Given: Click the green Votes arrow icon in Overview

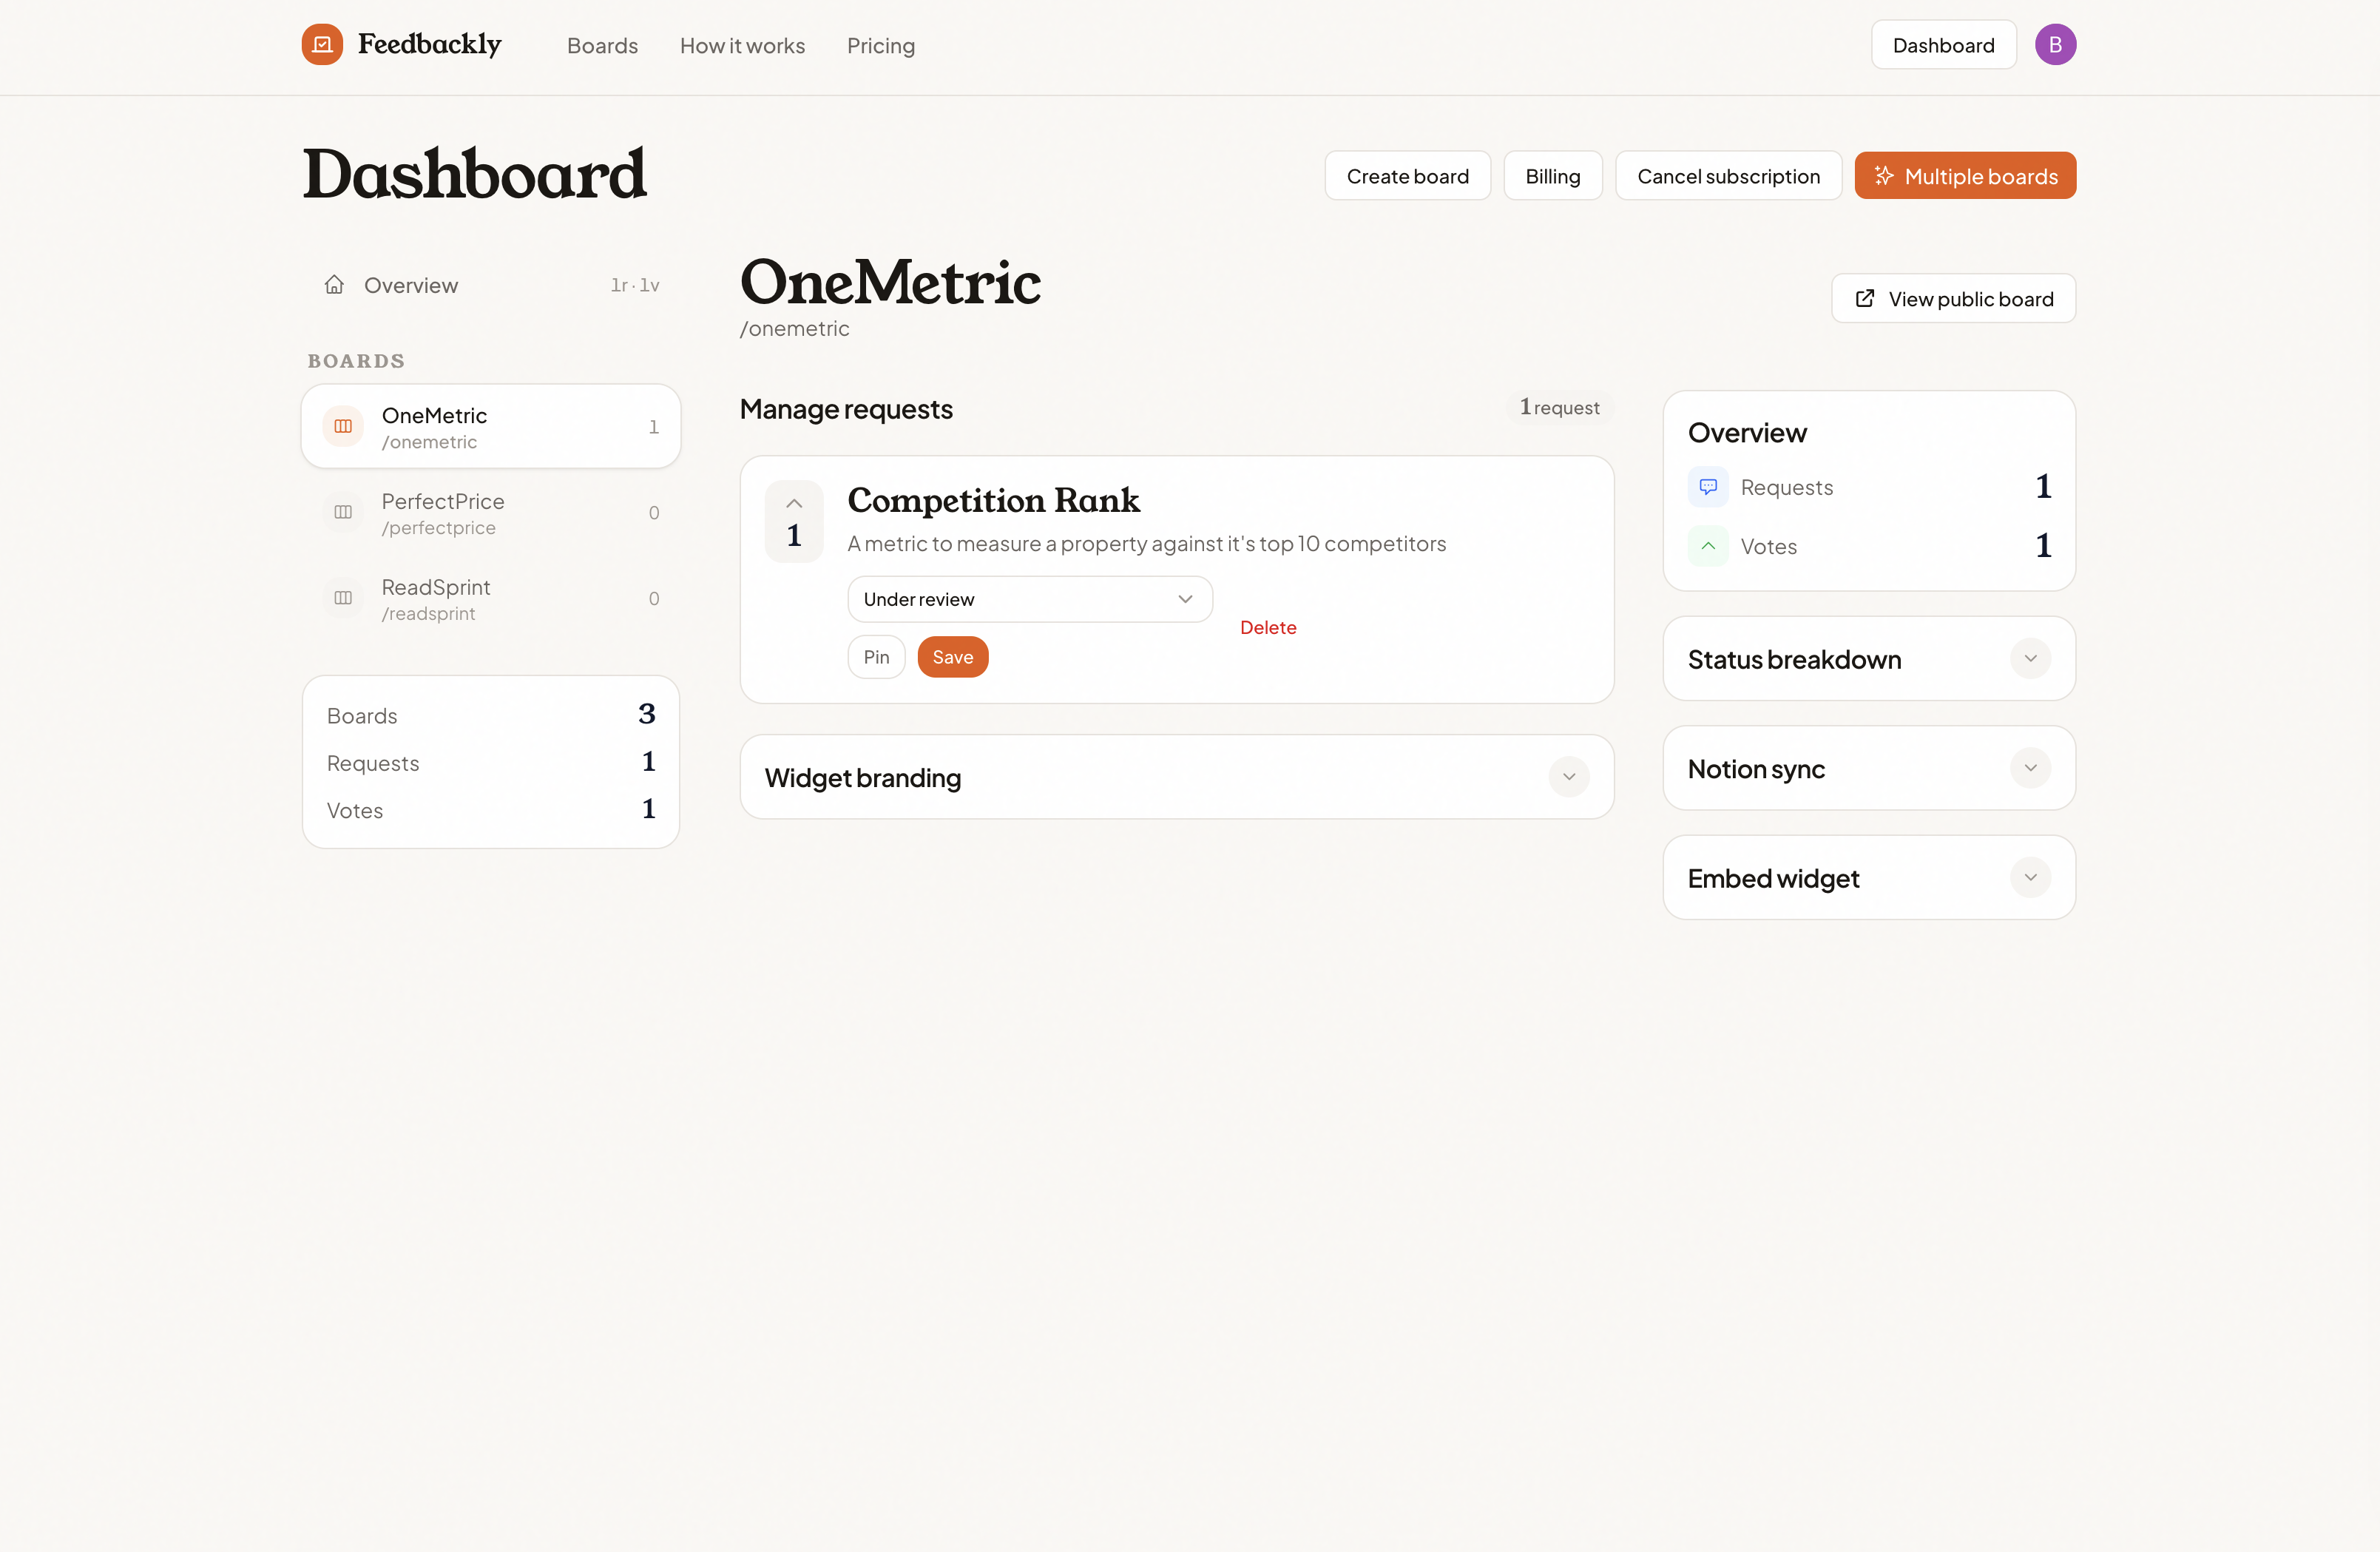Looking at the screenshot, I should pyautogui.click(x=1708, y=546).
